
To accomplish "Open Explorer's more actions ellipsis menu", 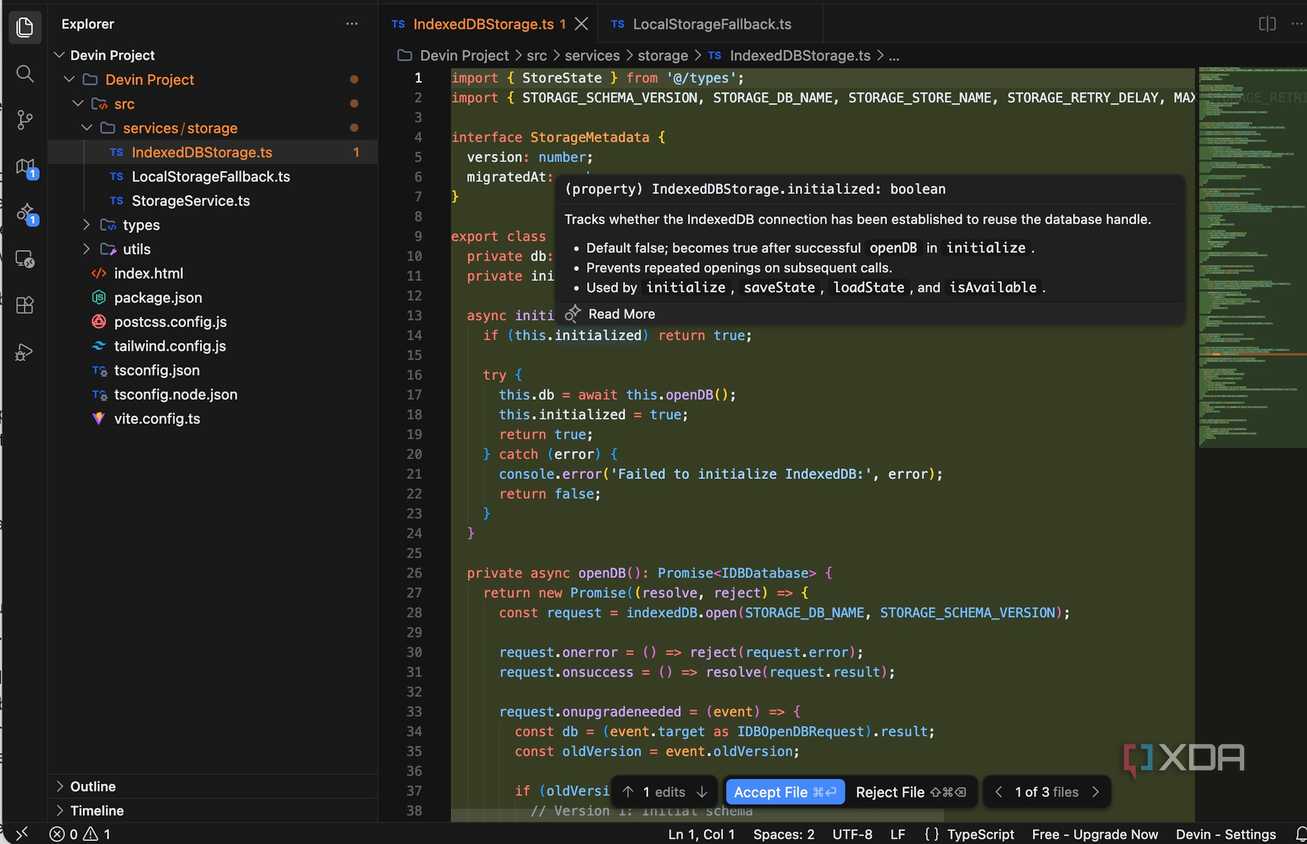I will (352, 24).
